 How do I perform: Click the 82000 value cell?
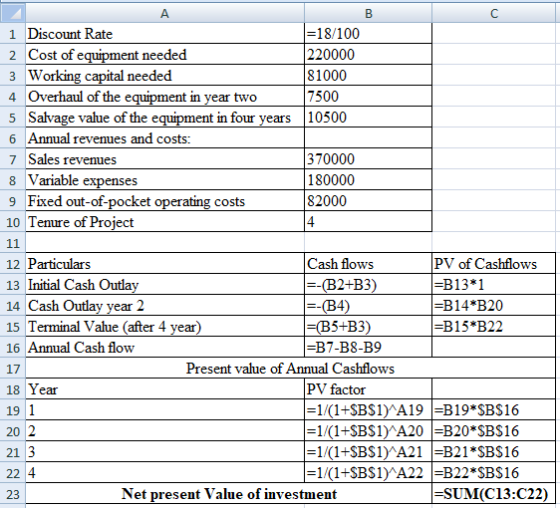[x=368, y=201]
